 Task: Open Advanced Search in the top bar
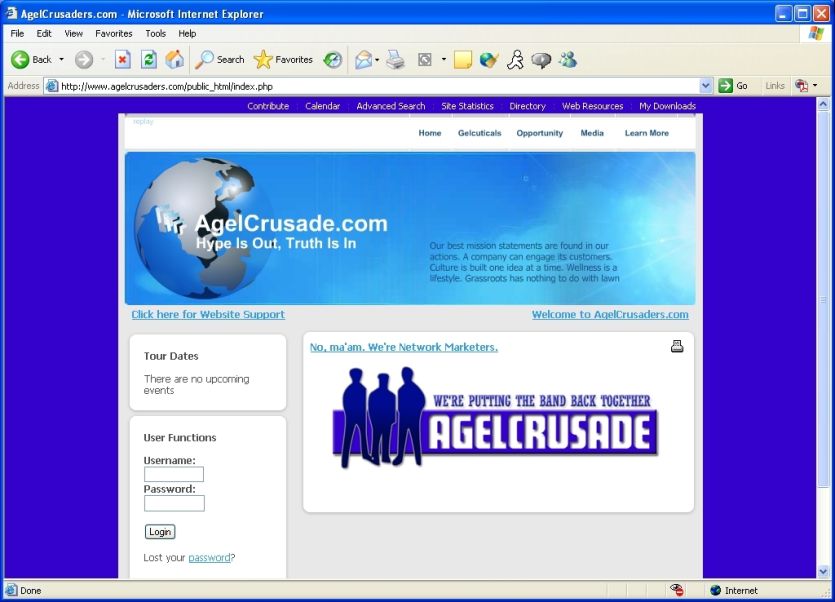(x=390, y=106)
